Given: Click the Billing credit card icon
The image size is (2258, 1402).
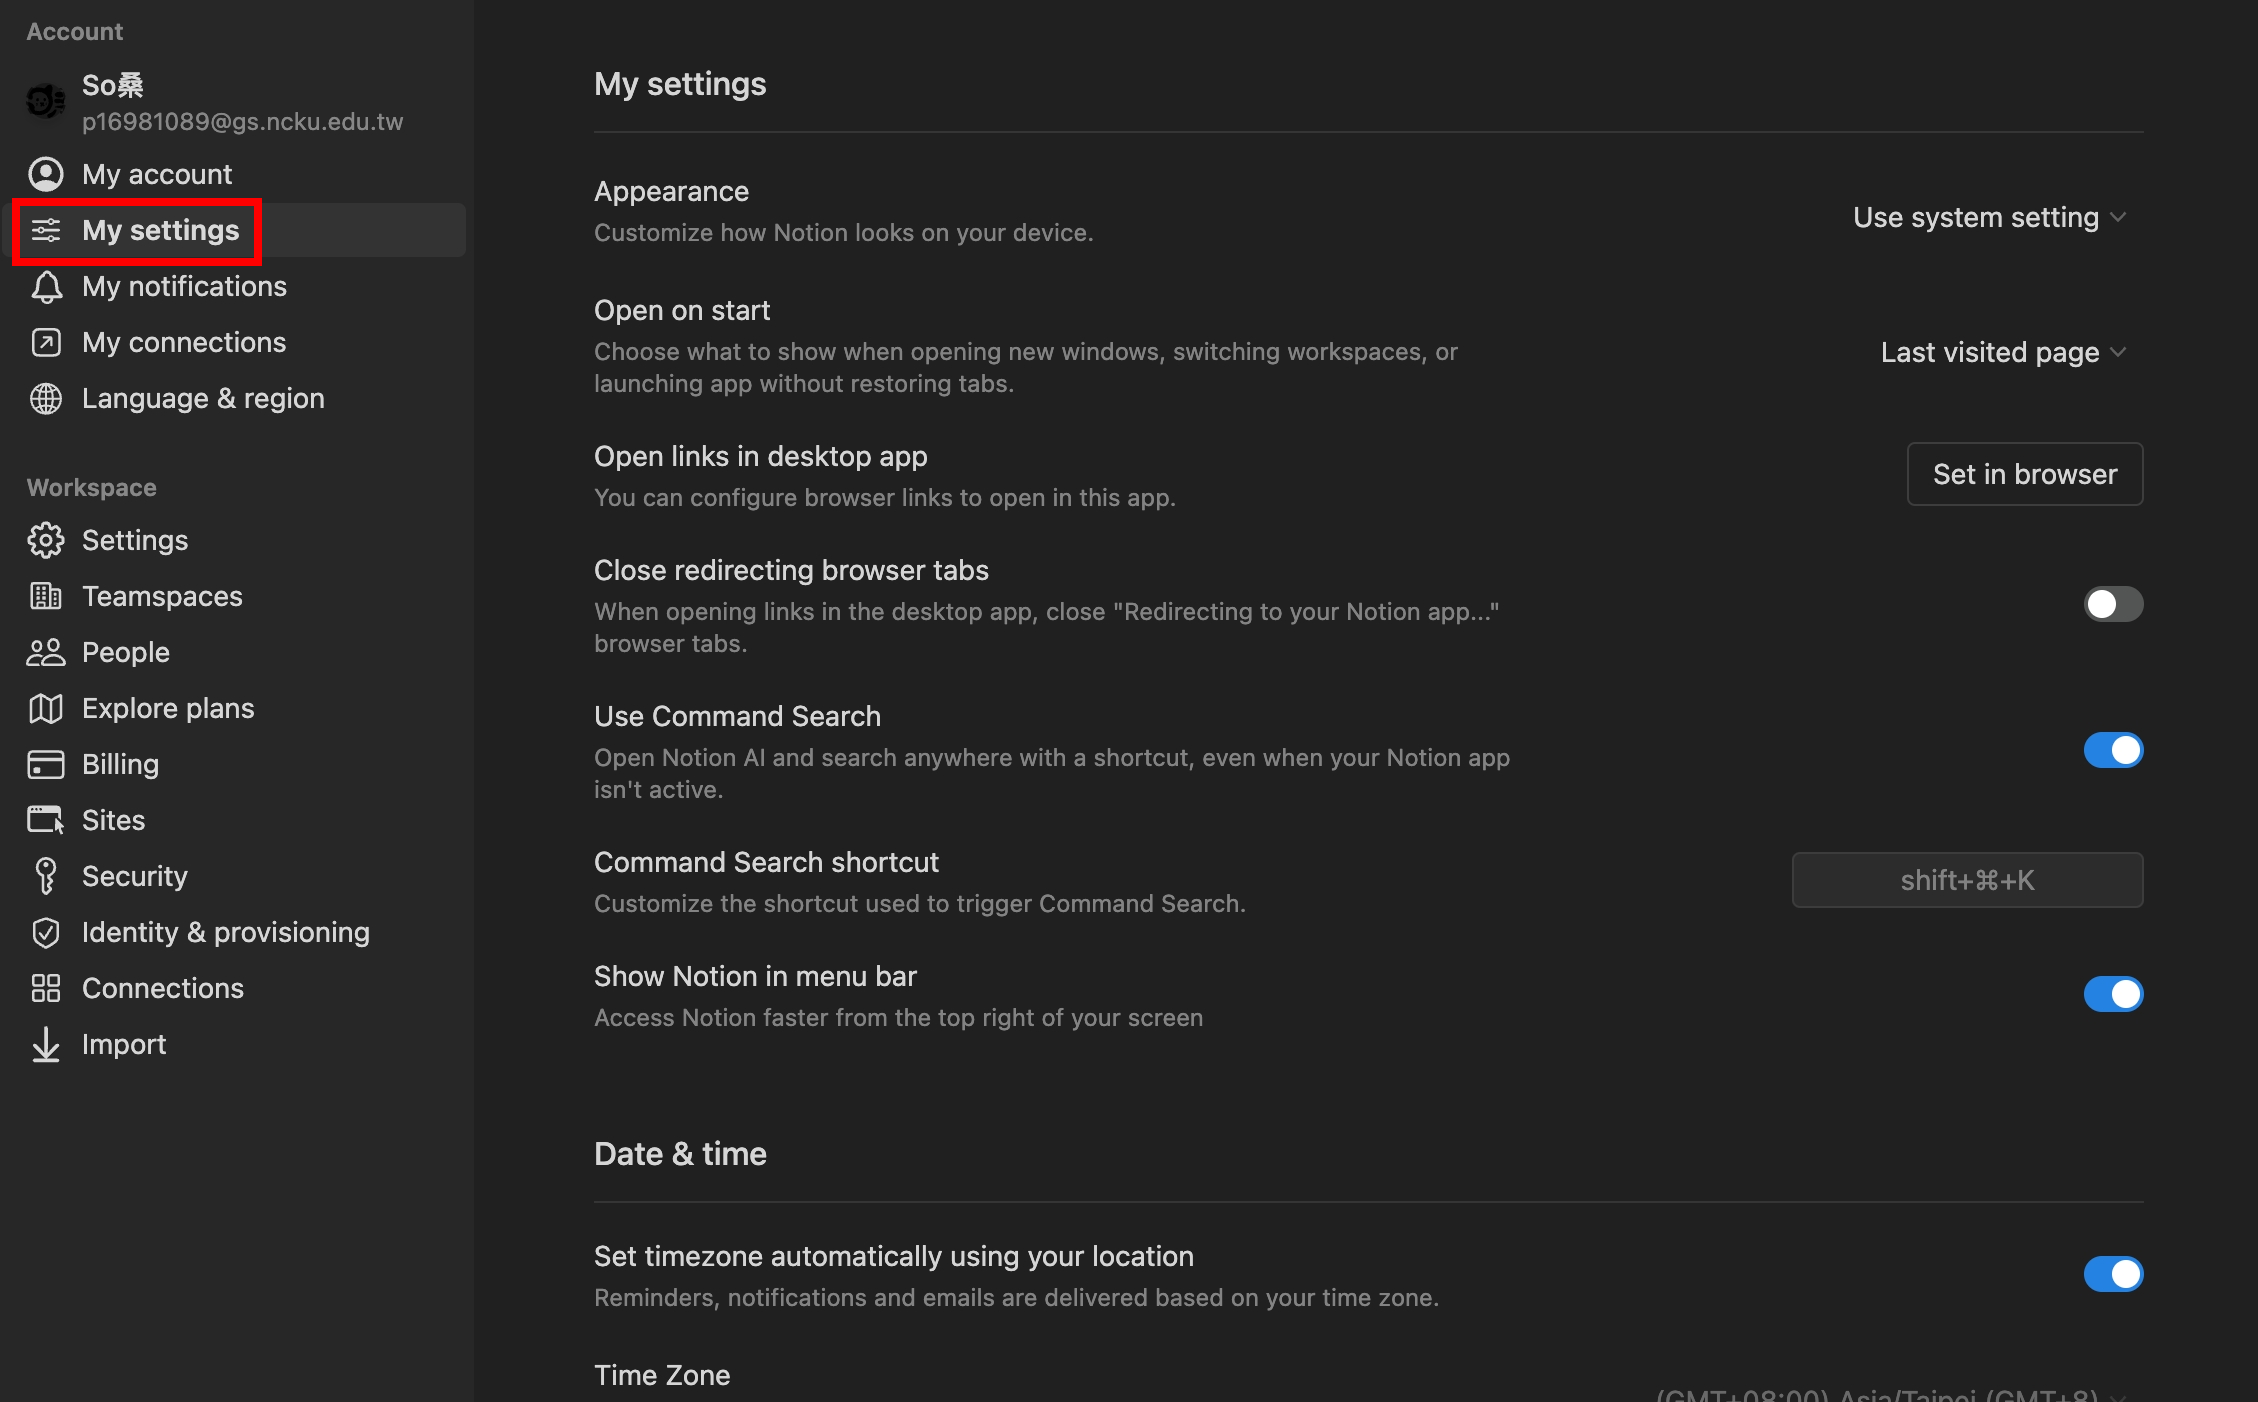Looking at the screenshot, I should [46, 765].
